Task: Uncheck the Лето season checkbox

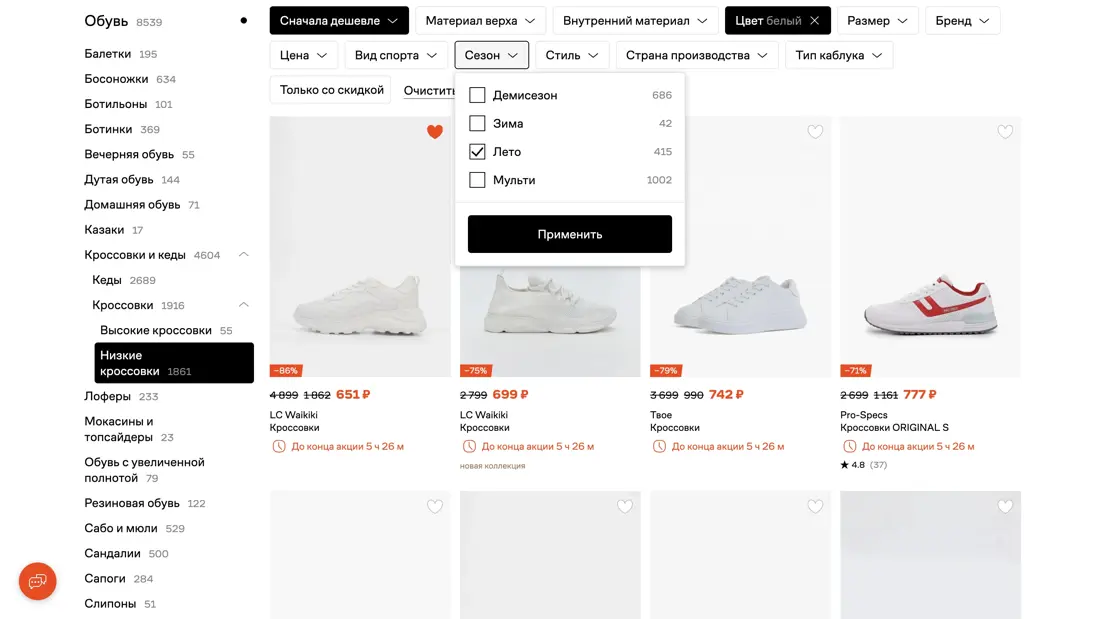Action: click(477, 152)
